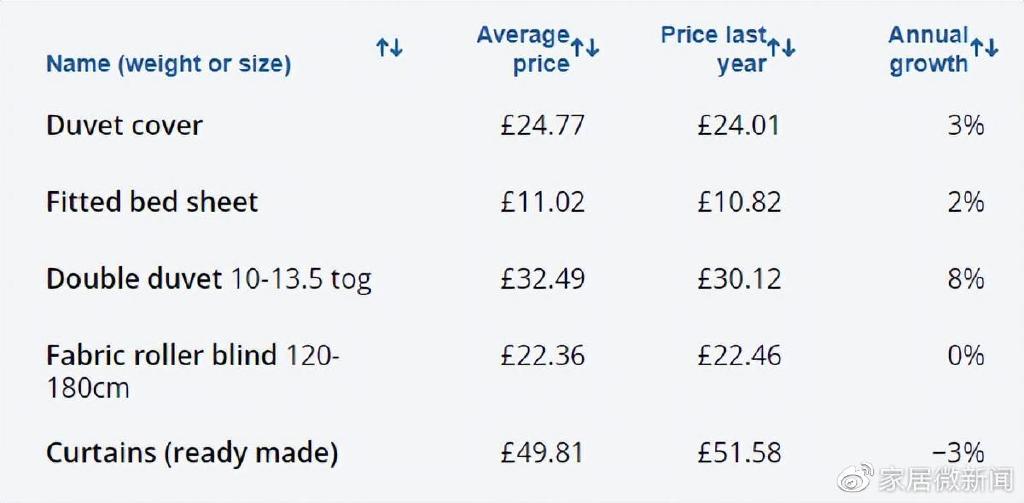Click the Average price column header
This screenshot has width=1024, height=503.
pos(523,50)
